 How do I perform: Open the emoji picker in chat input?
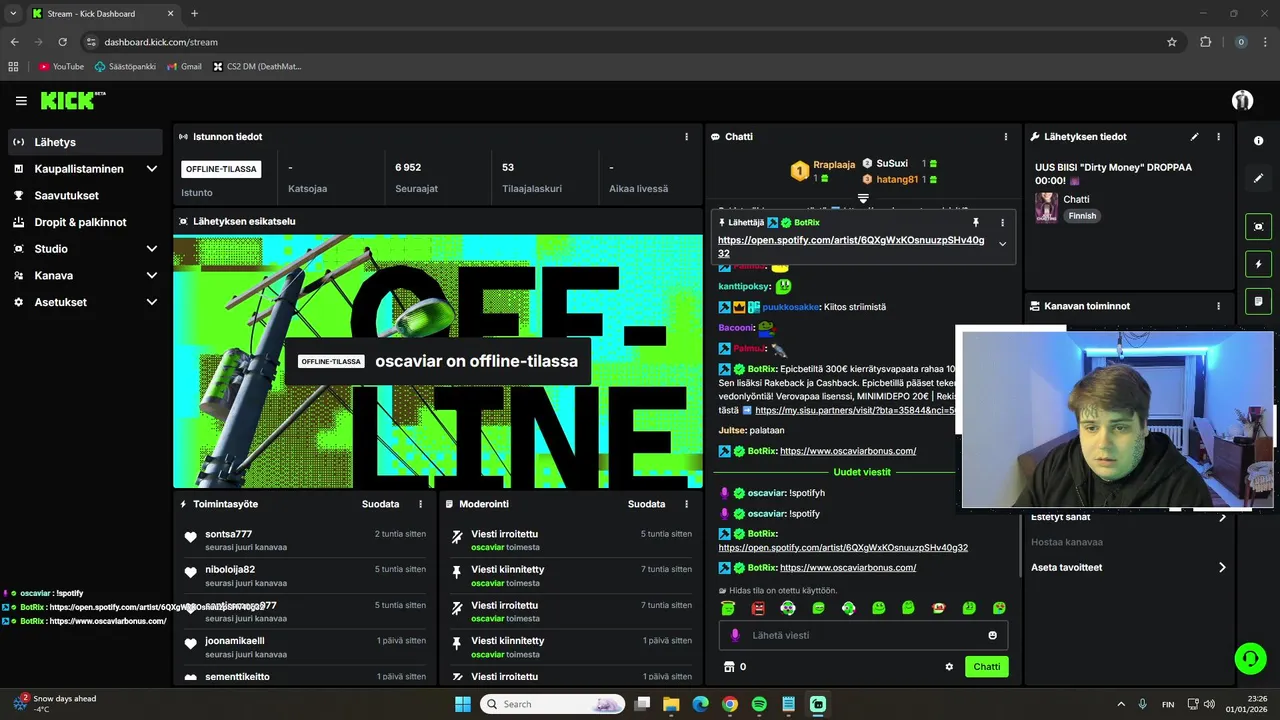(992, 635)
